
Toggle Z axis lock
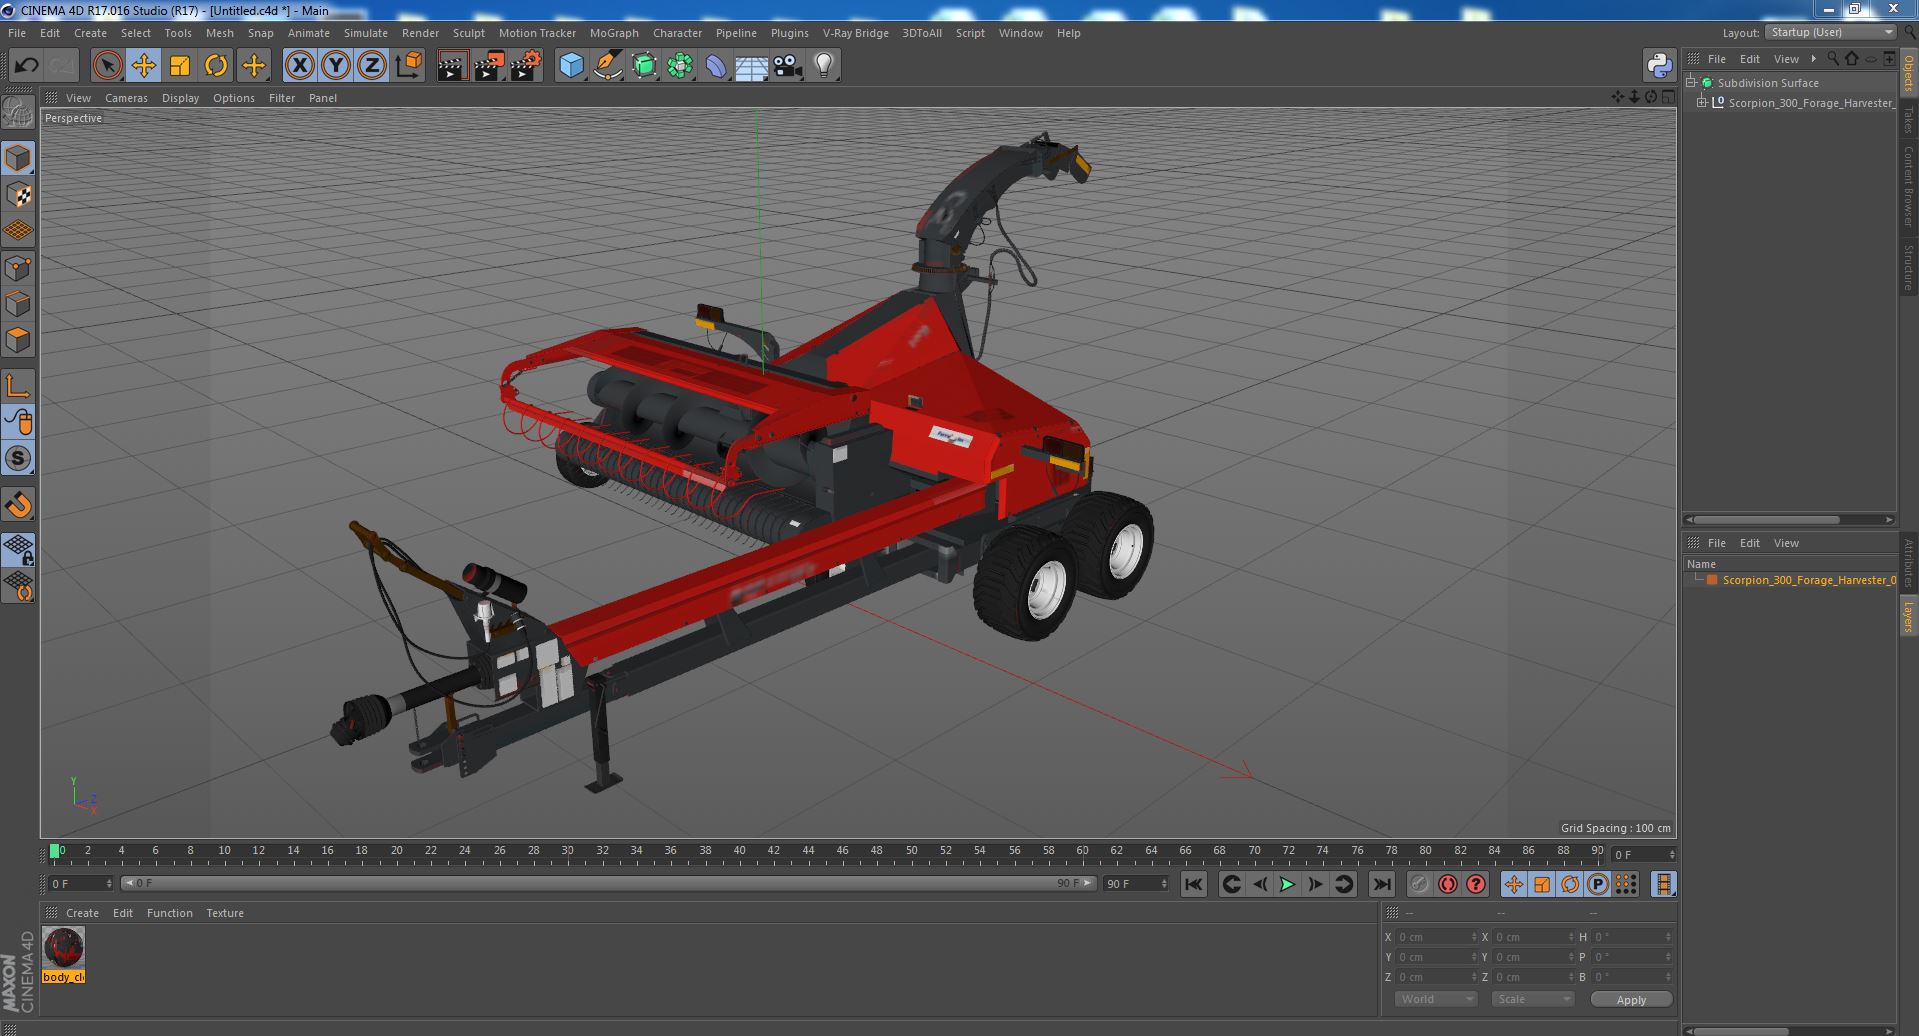(x=372, y=66)
